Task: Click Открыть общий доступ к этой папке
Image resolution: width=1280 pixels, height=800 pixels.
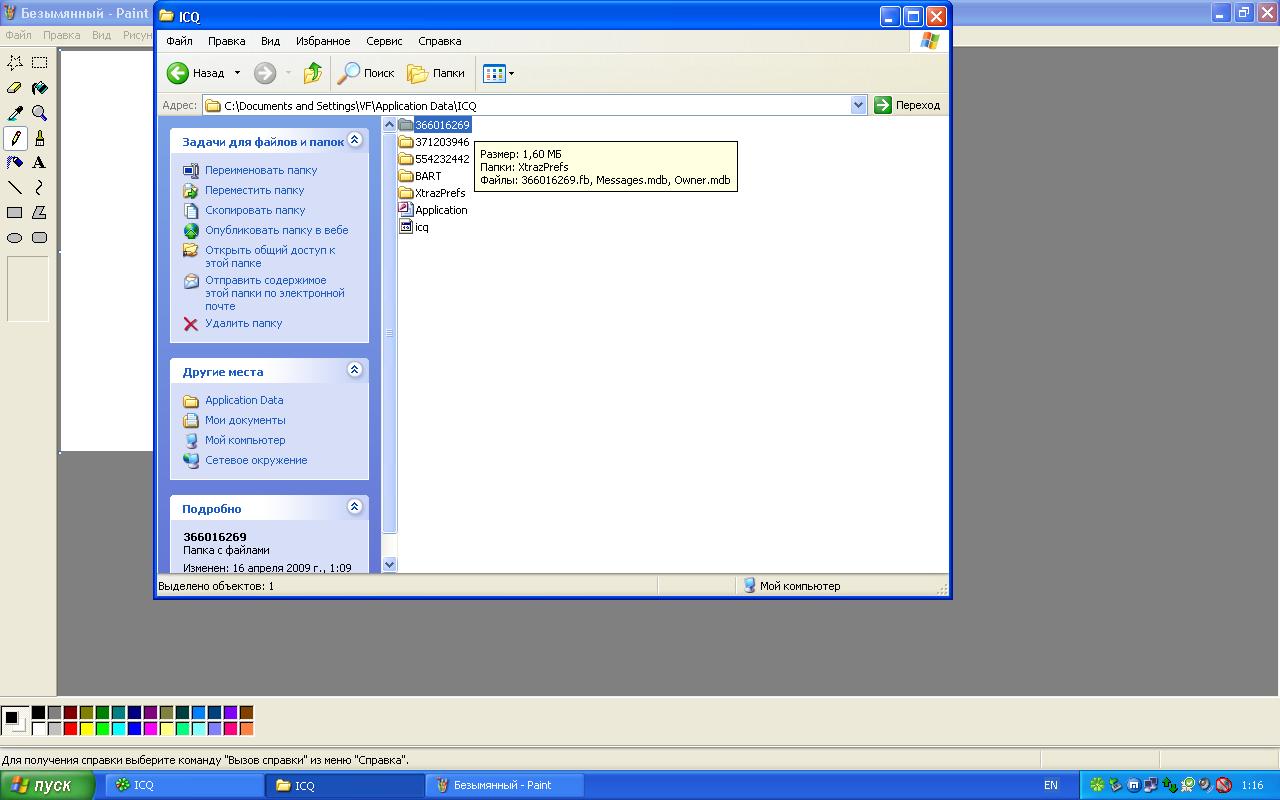Action: (x=270, y=256)
